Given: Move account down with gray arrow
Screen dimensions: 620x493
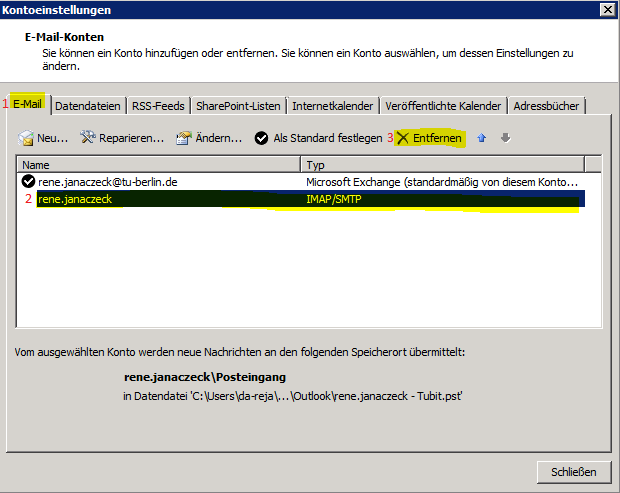Looking at the screenshot, I should click(505, 138).
